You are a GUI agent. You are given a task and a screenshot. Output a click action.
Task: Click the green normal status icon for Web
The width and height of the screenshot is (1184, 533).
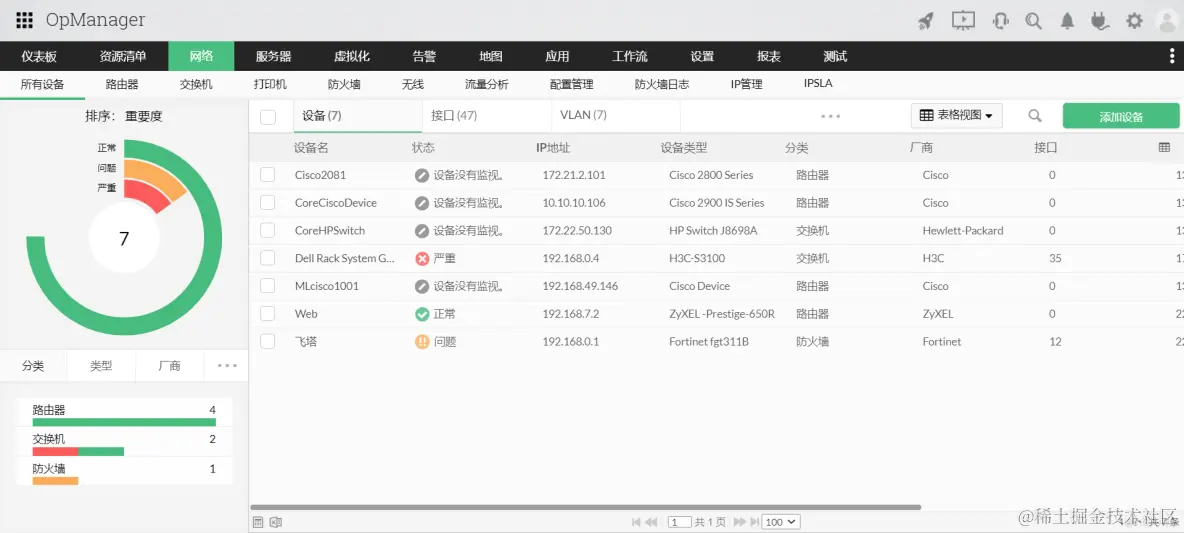(422, 314)
